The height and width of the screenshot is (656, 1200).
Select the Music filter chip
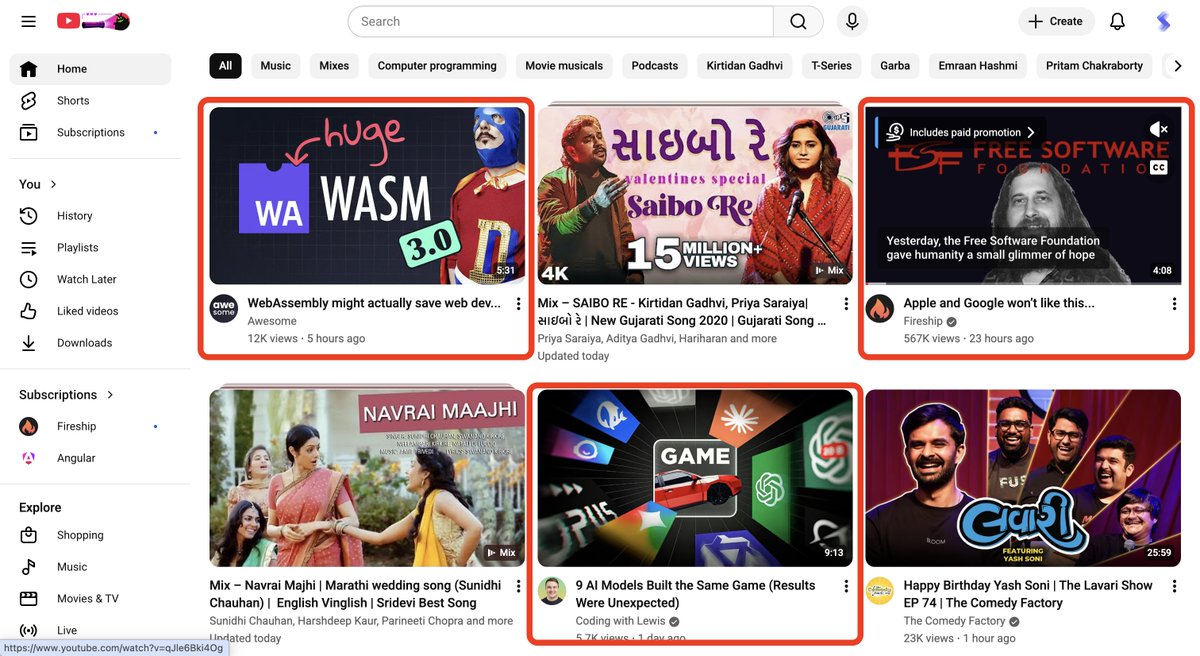point(276,66)
